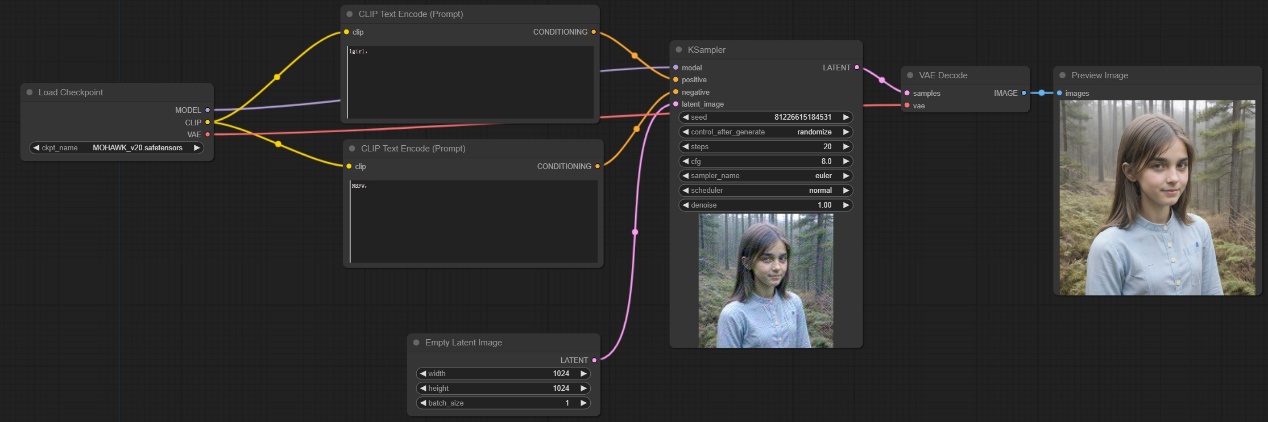Increase steps using its right arrow
Viewport: 1268px width, 422px height.
(x=846, y=146)
